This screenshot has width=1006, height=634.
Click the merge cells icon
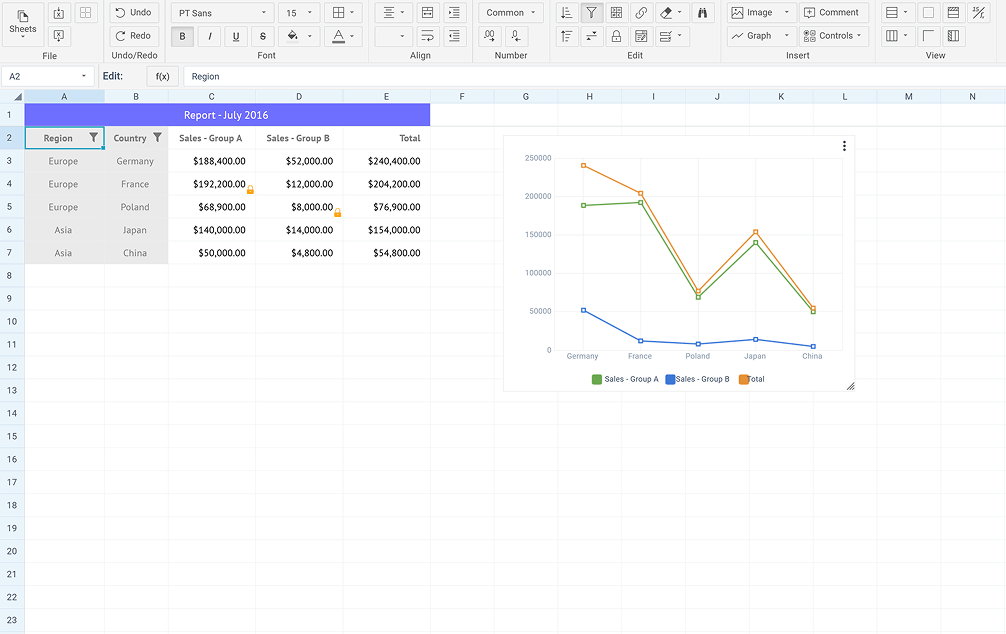pyautogui.click(x=427, y=13)
